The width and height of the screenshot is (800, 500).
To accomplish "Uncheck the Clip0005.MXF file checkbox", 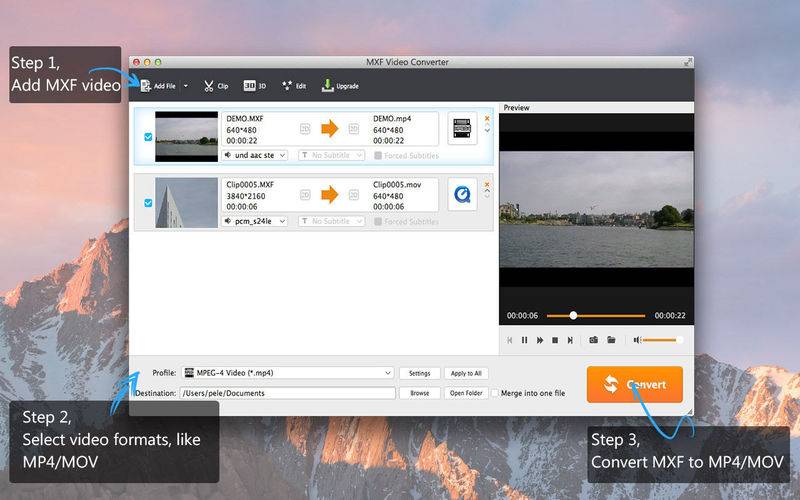I will click(148, 203).
